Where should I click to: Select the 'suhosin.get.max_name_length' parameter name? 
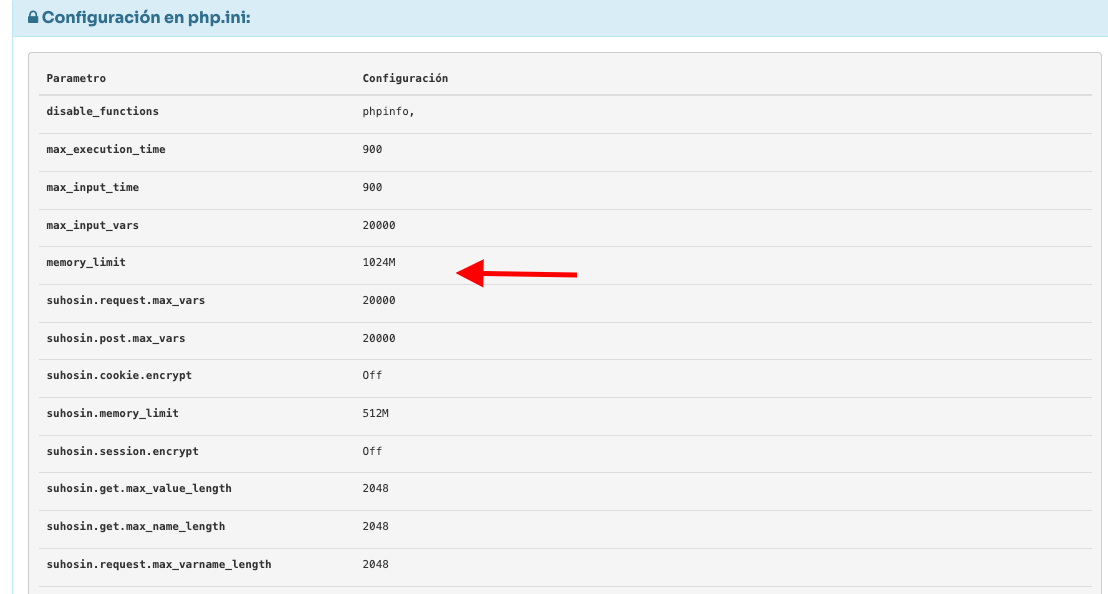pyautogui.click(x=136, y=526)
